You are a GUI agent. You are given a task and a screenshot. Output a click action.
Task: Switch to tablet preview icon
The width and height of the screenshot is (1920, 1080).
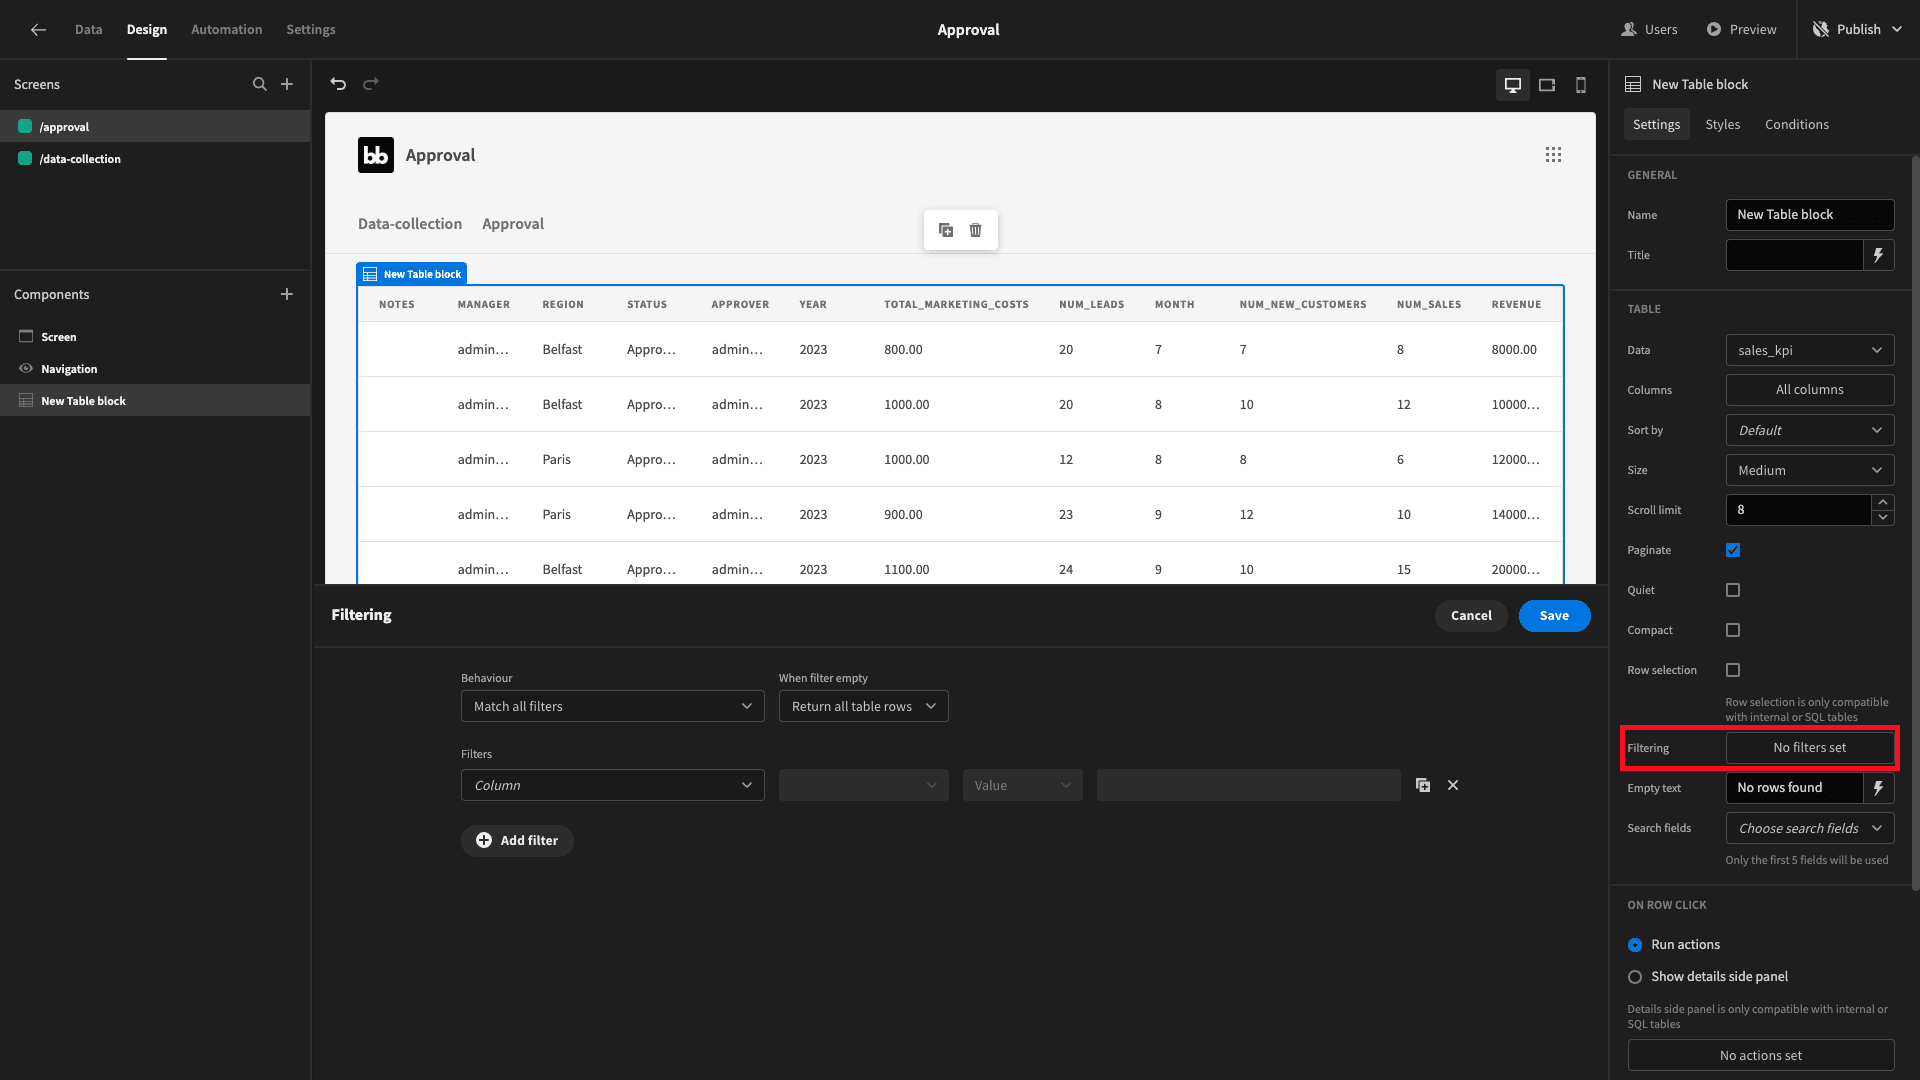1547,85
